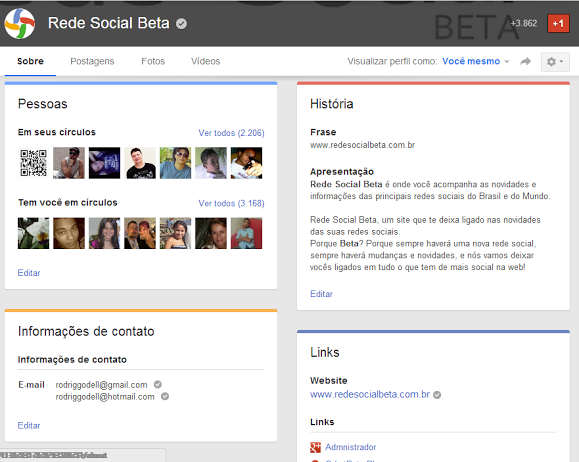Open the settings gear dropdown

click(555, 62)
